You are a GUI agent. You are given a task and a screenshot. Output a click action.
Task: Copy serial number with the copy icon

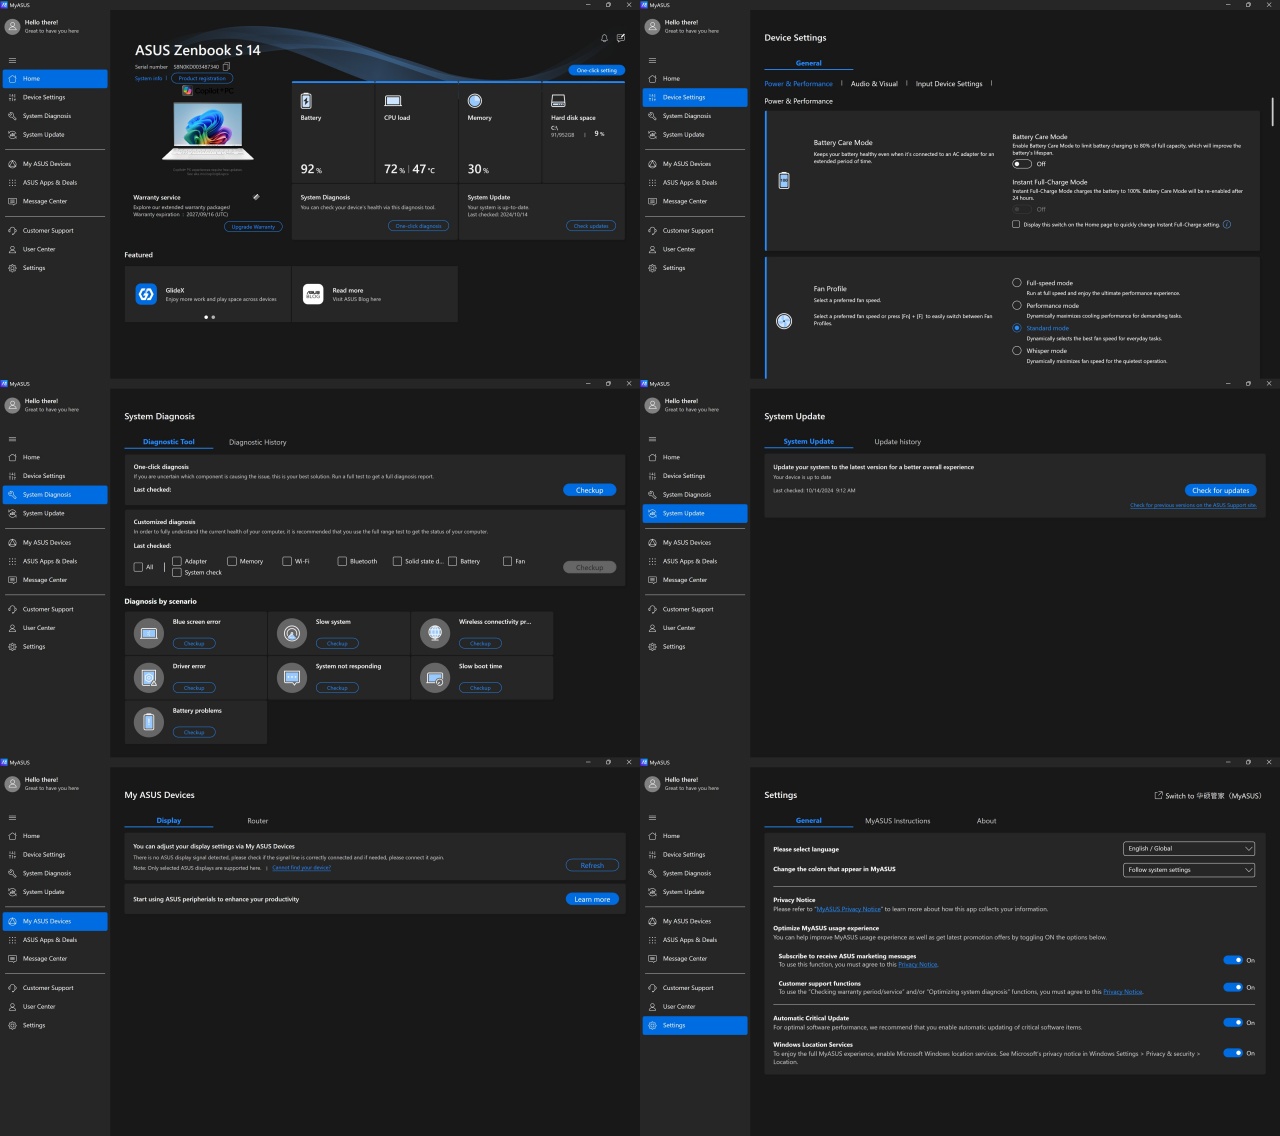coord(226,67)
